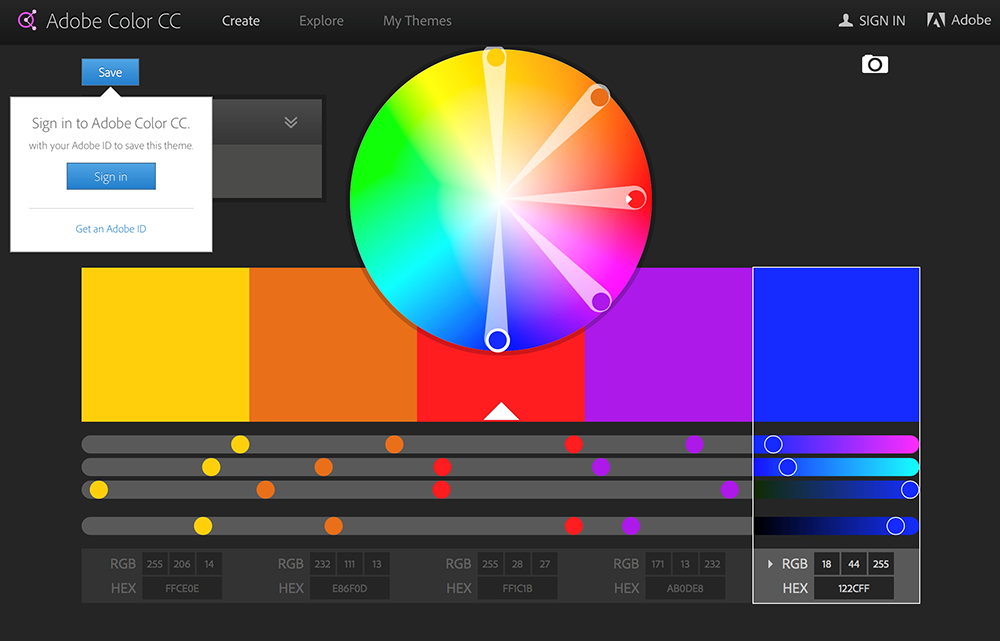Select the red base color wheel marker
The width and height of the screenshot is (1000, 641).
tap(636, 199)
